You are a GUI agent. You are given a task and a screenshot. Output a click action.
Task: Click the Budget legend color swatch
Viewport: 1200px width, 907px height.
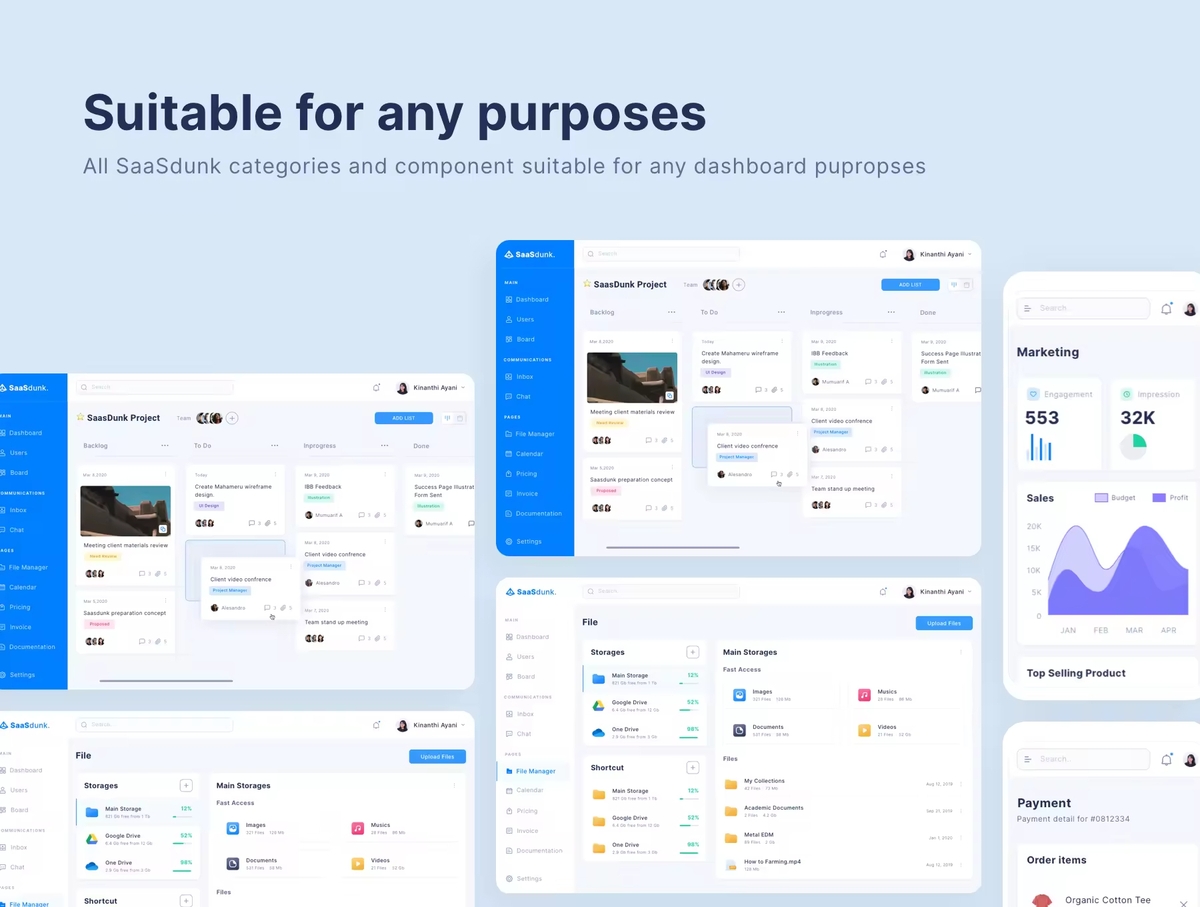1101,497
